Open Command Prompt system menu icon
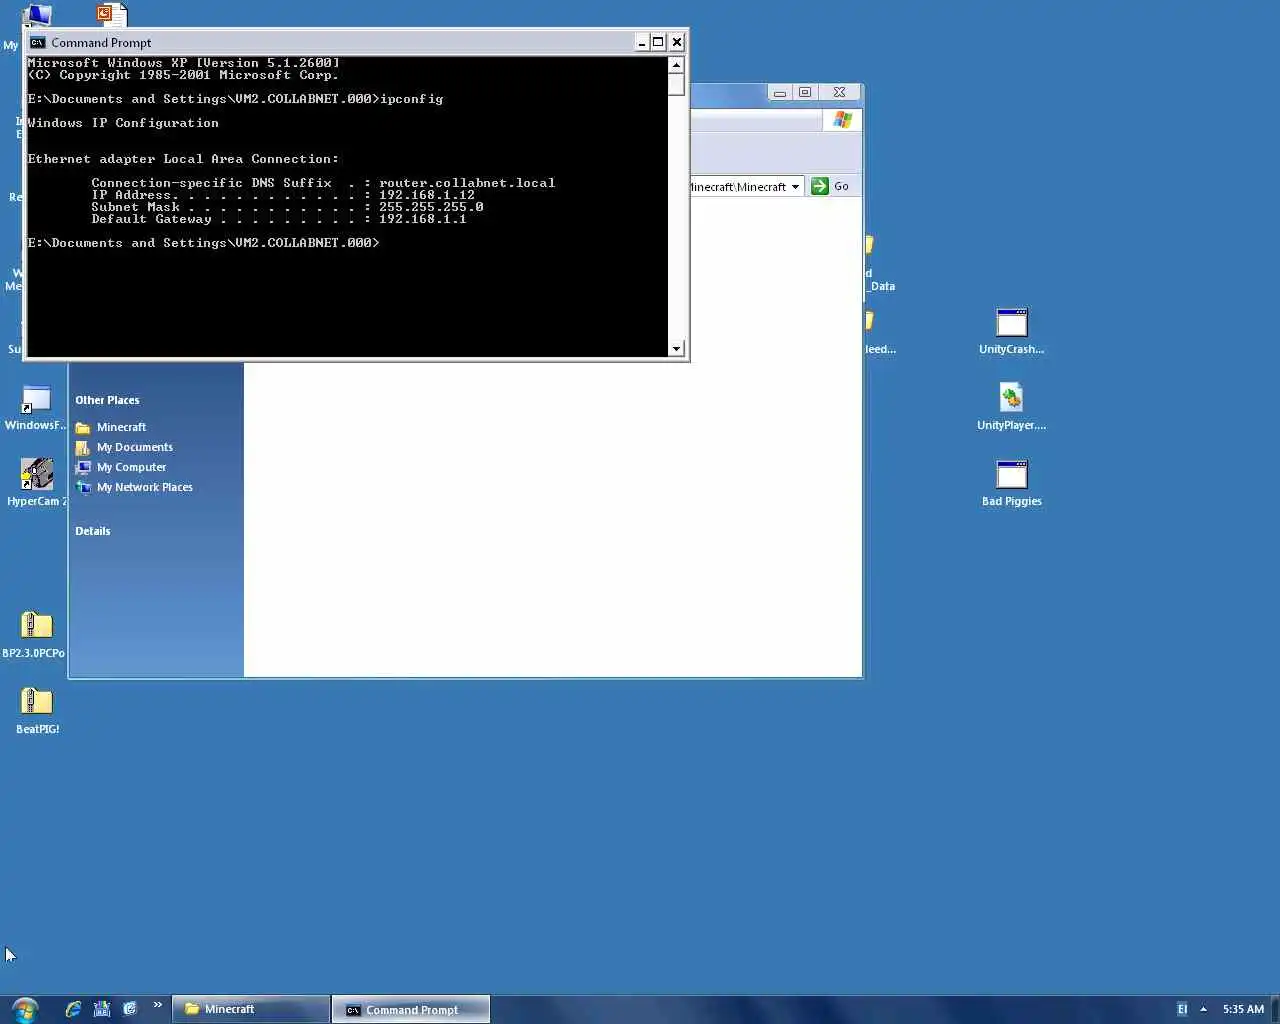This screenshot has width=1280, height=1024. (38, 42)
